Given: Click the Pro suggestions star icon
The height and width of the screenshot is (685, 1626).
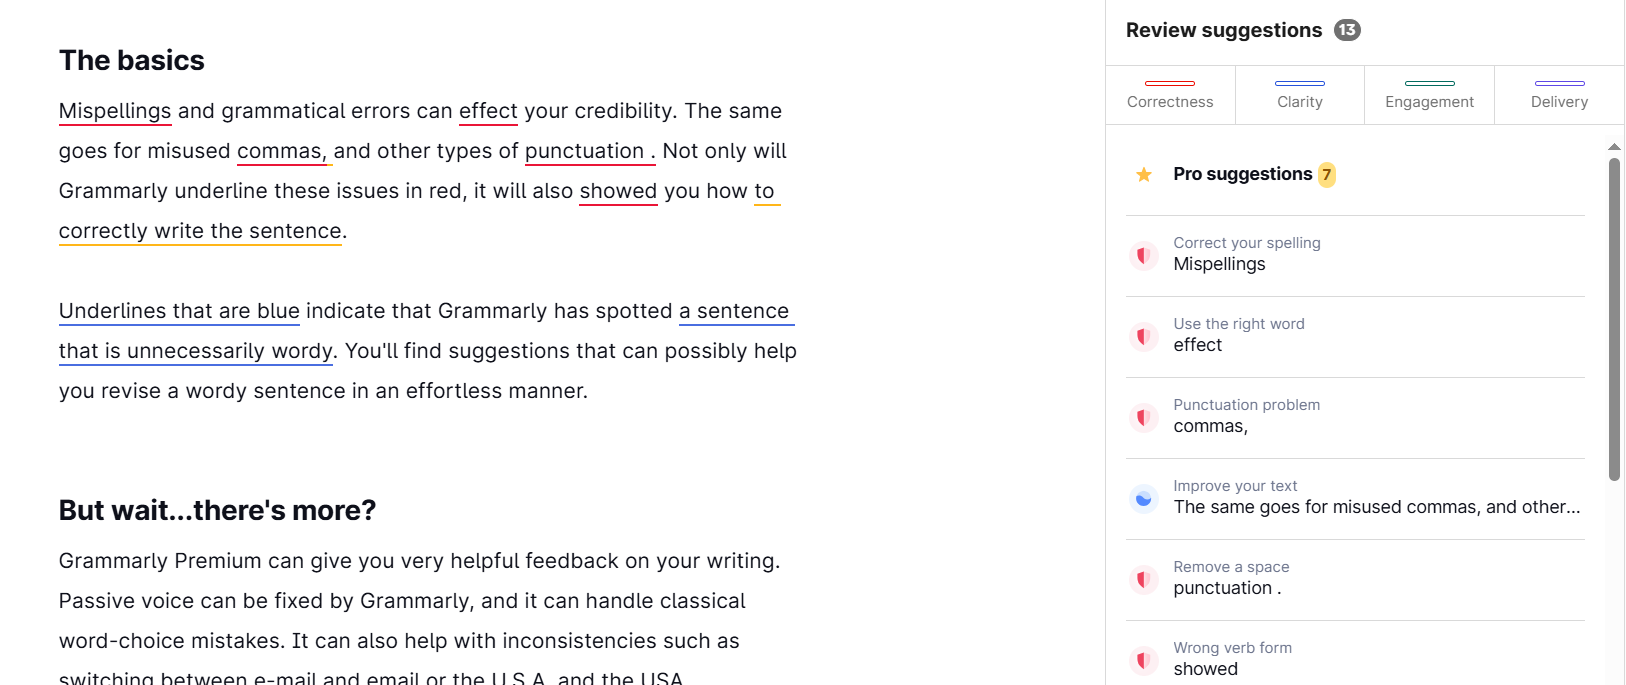Looking at the screenshot, I should [x=1144, y=175].
